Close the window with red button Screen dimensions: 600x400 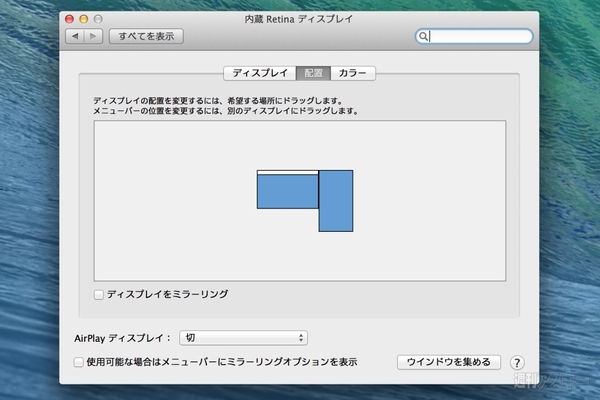[69, 19]
